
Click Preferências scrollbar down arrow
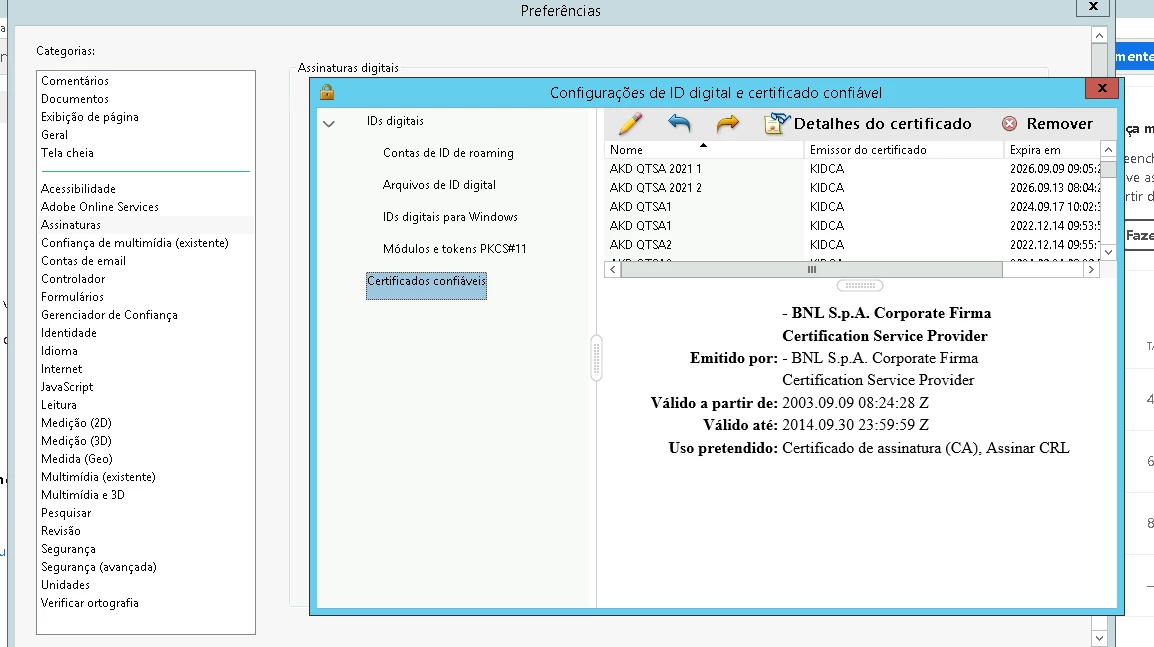point(1099,638)
